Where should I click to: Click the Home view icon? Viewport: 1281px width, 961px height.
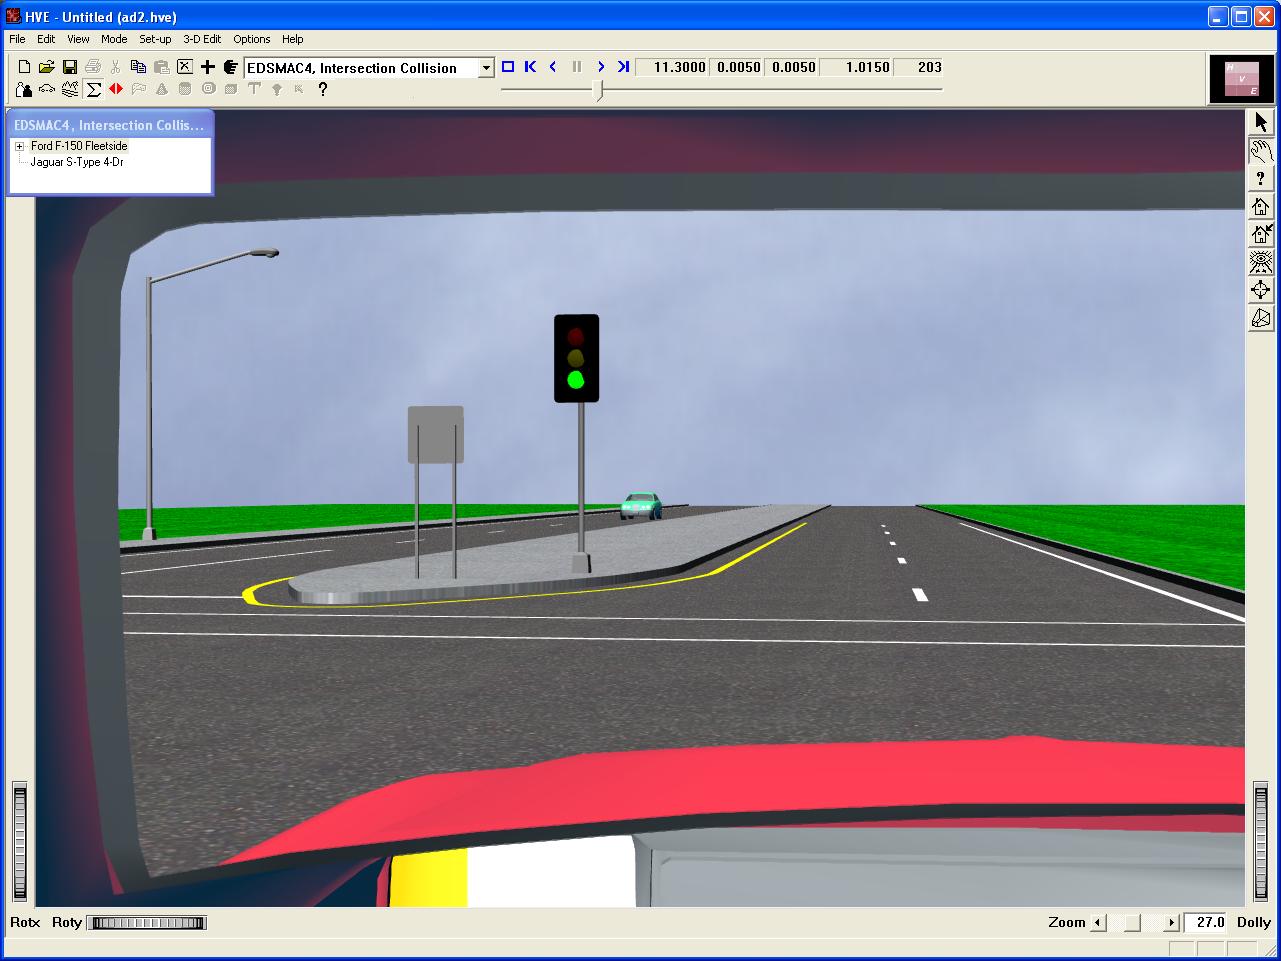(1261, 207)
